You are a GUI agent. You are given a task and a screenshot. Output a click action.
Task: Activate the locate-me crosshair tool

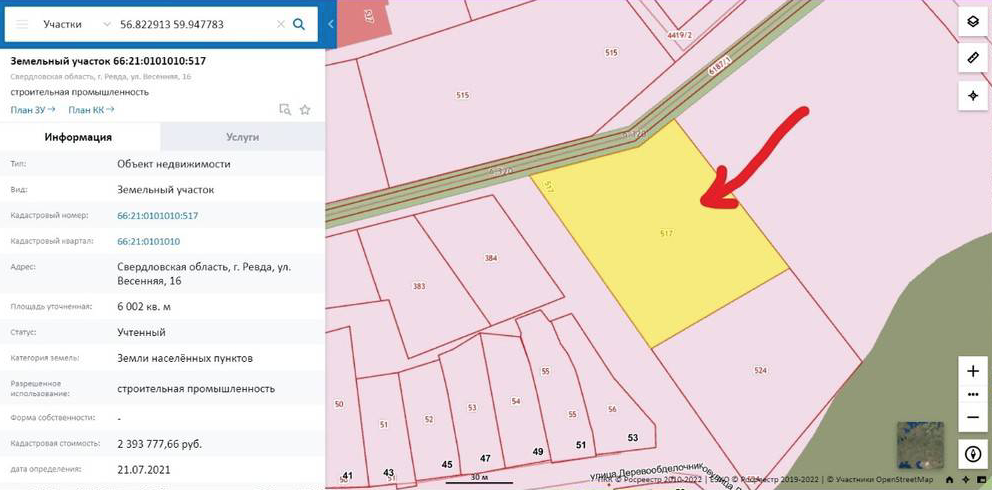click(x=973, y=95)
